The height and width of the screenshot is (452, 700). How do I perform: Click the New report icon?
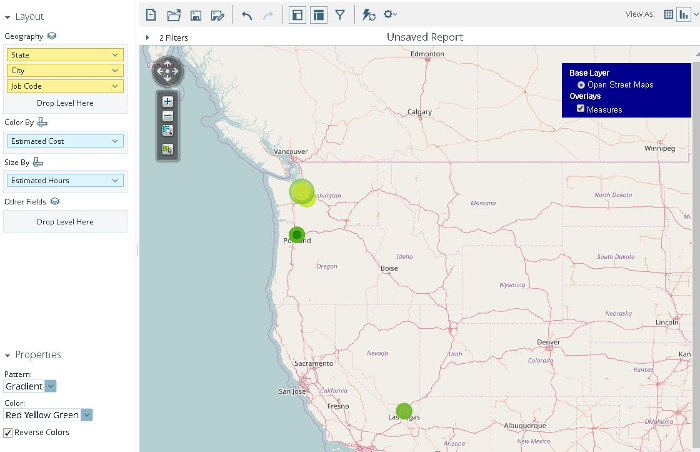[x=151, y=15]
